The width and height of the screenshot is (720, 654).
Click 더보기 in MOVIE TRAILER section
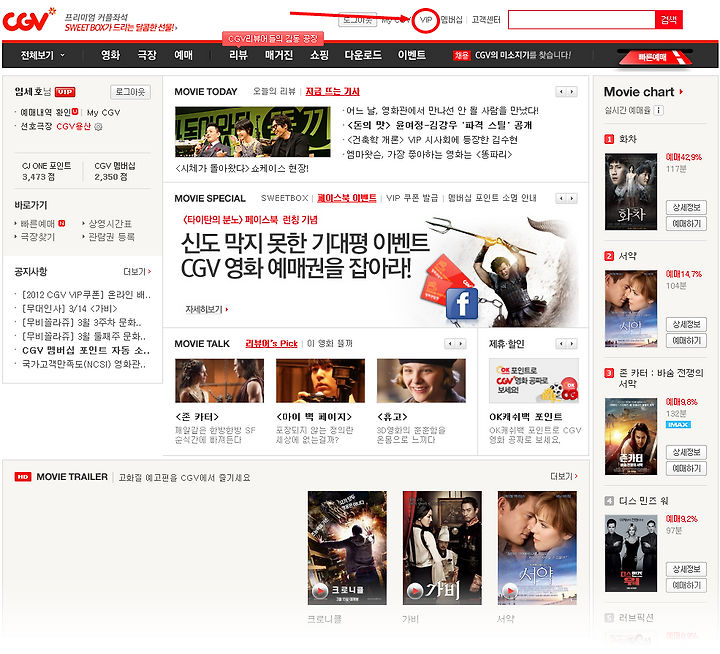pos(564,476)
